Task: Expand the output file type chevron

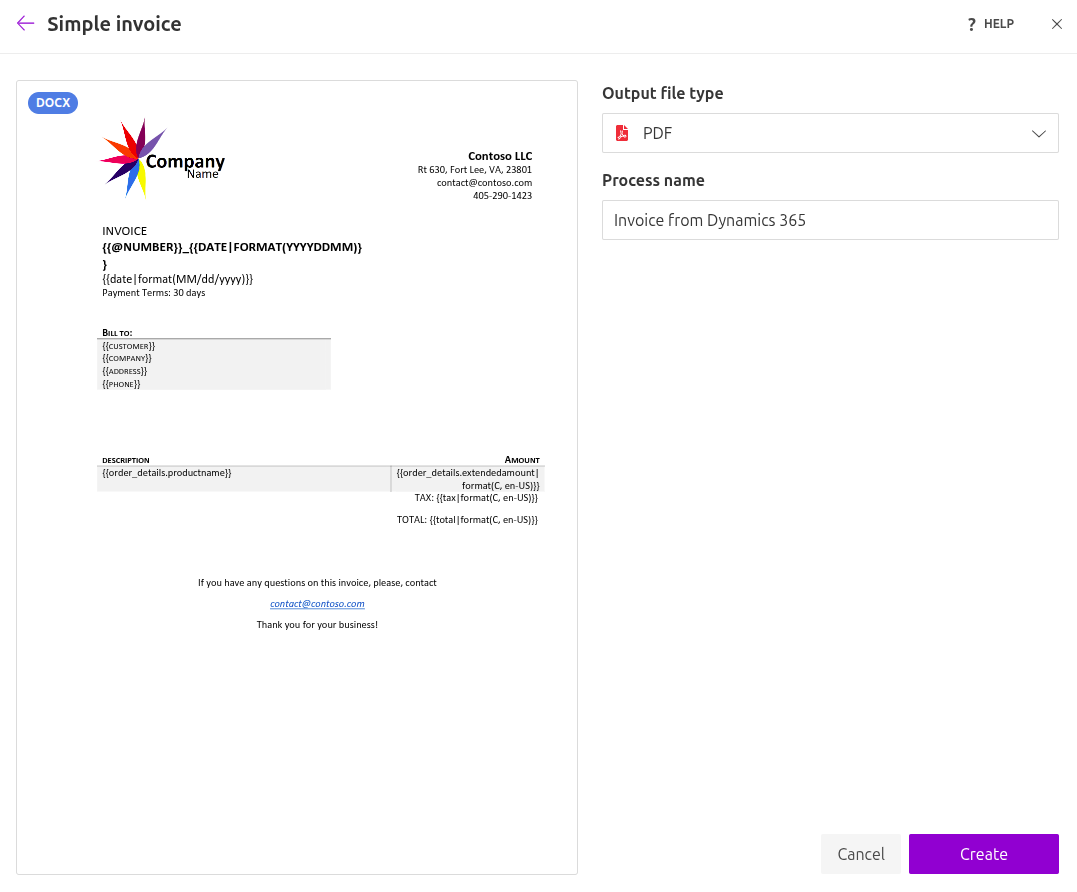Action: 1038,134
